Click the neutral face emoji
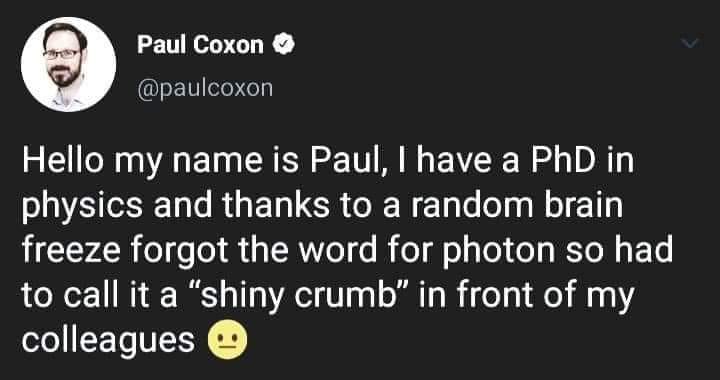 tap(228, 340)
